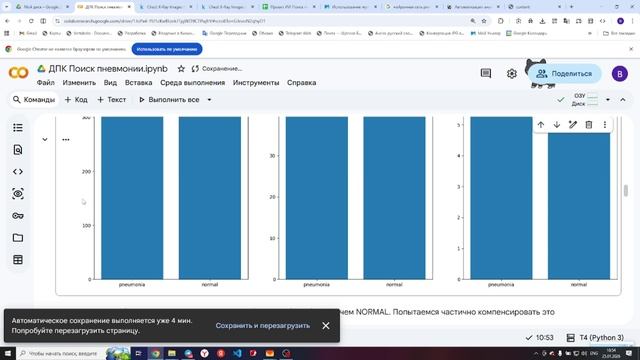Open more cell actions three-dot menu

tap(604, 125)
